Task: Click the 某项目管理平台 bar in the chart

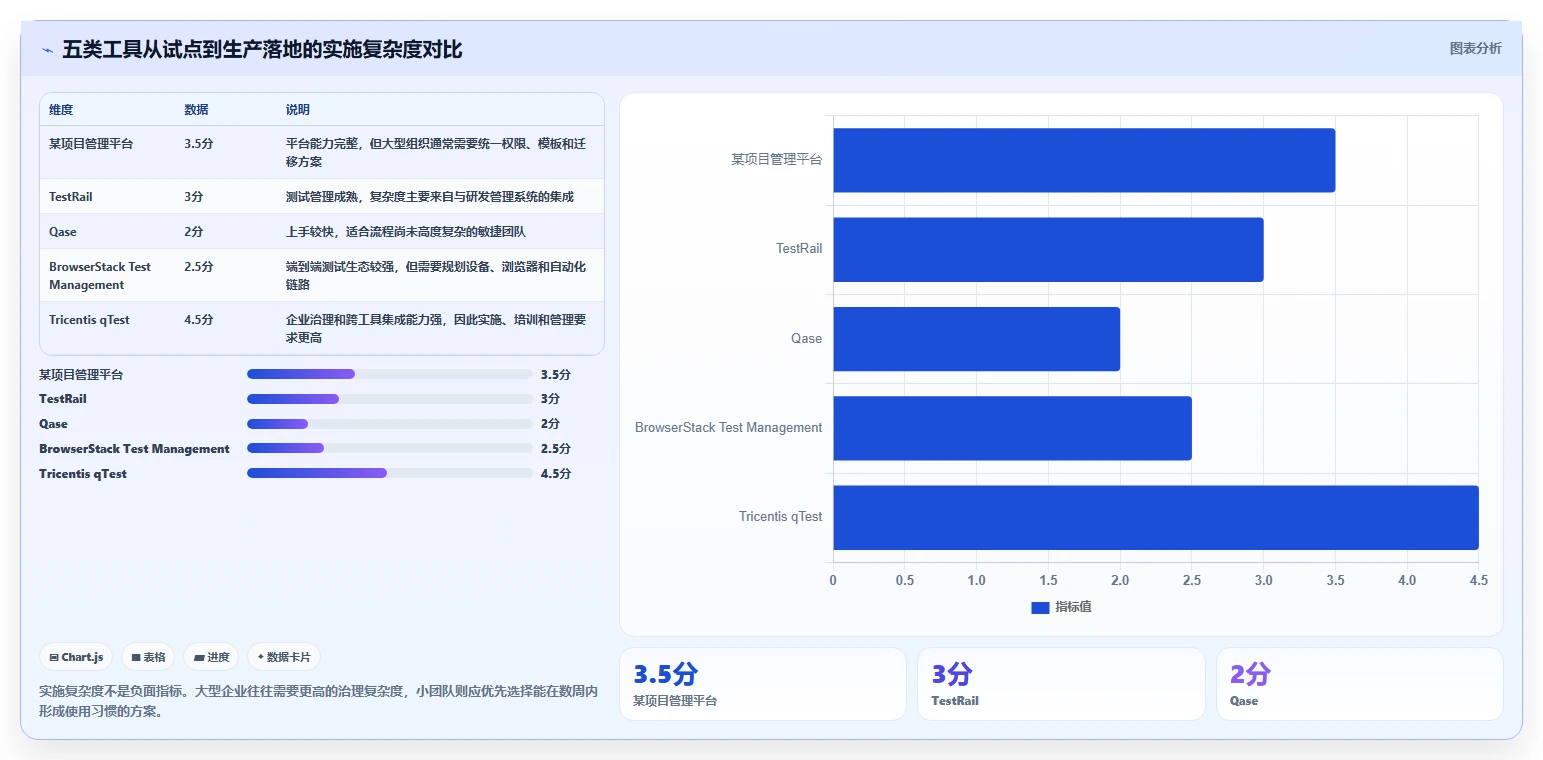Action: coord(1084,160)
